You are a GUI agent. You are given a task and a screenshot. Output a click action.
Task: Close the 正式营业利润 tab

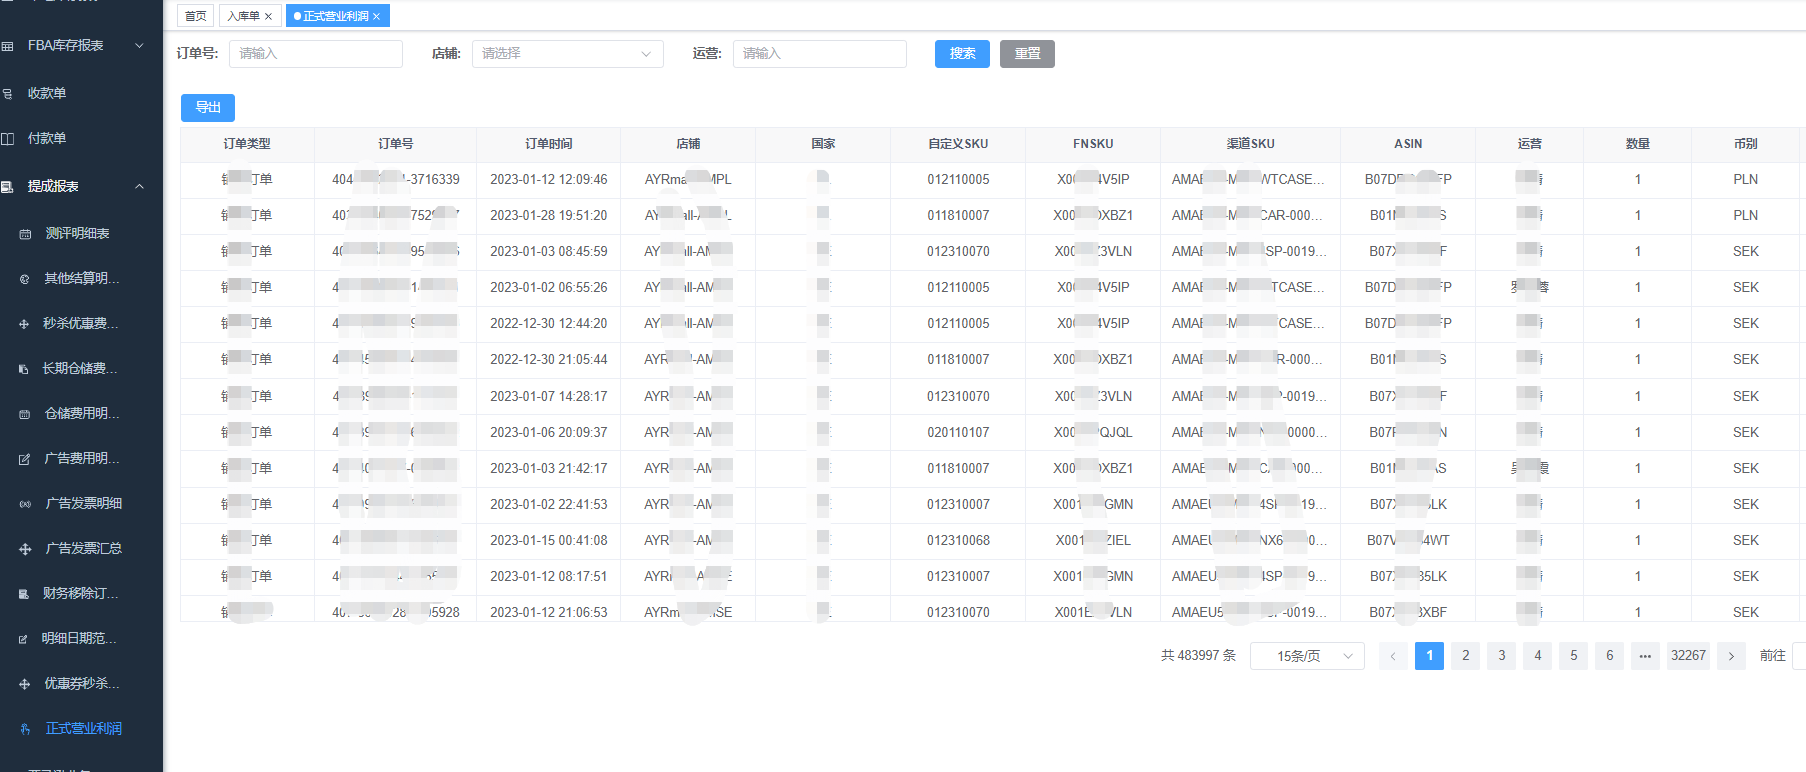point(376,17)
